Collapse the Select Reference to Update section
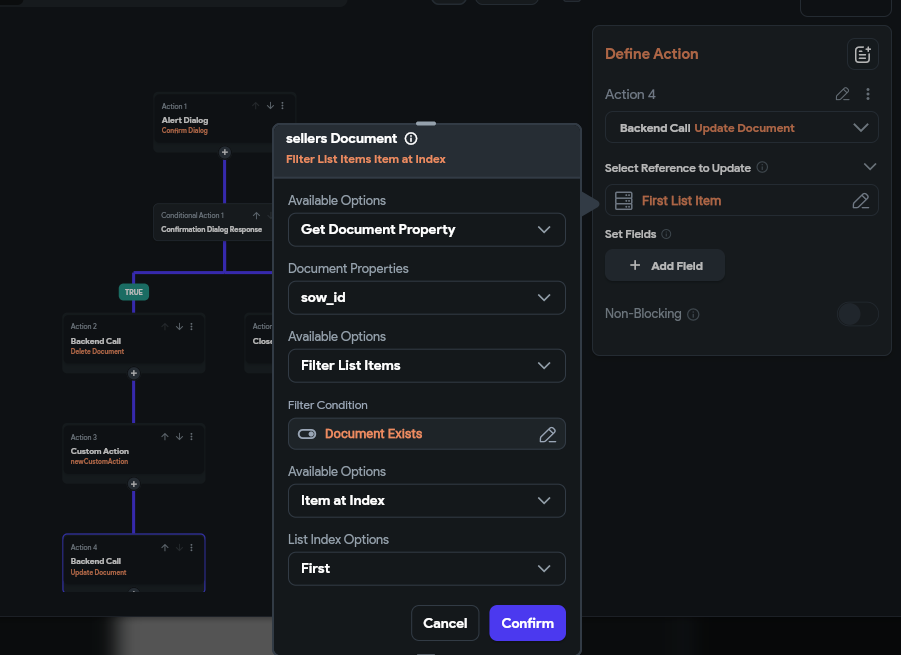Image resolution: width=901 pixels, height=655 pixels. pyautogui.click(x=870, y=167)
